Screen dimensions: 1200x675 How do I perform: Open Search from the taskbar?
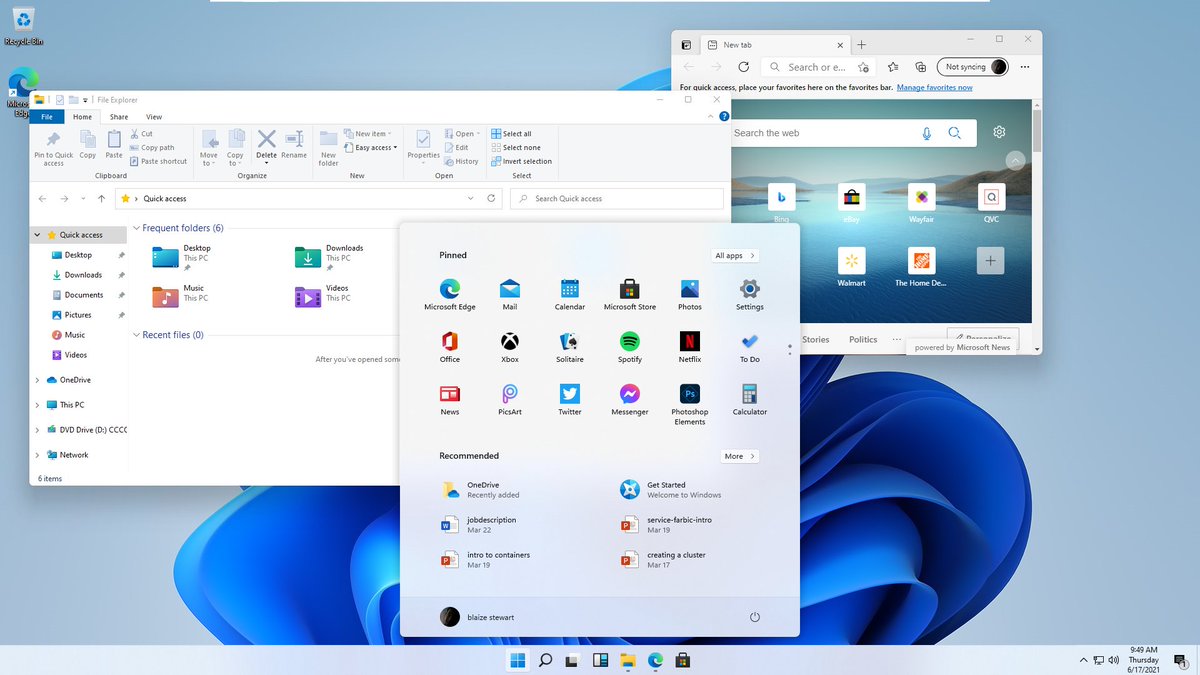coord(546,660)
